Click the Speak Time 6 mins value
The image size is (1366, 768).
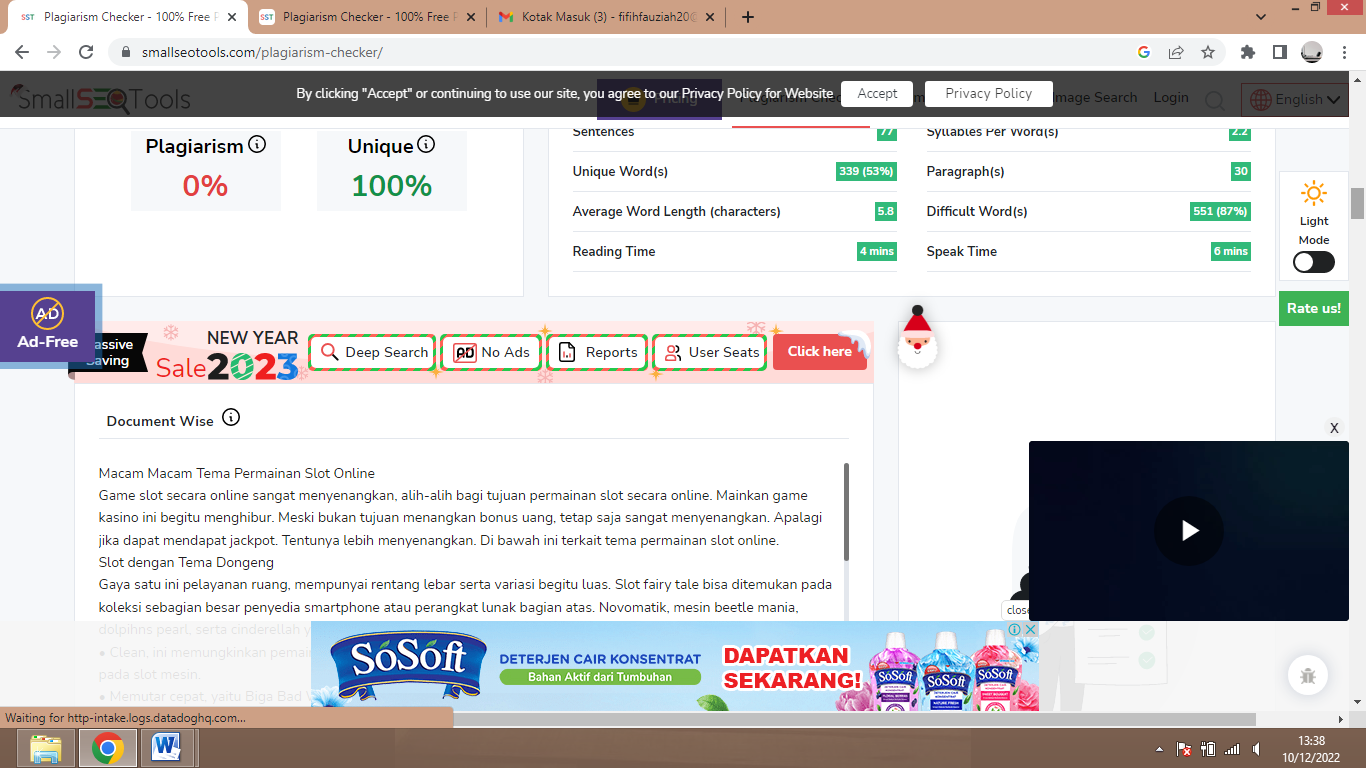(1231, 251)
